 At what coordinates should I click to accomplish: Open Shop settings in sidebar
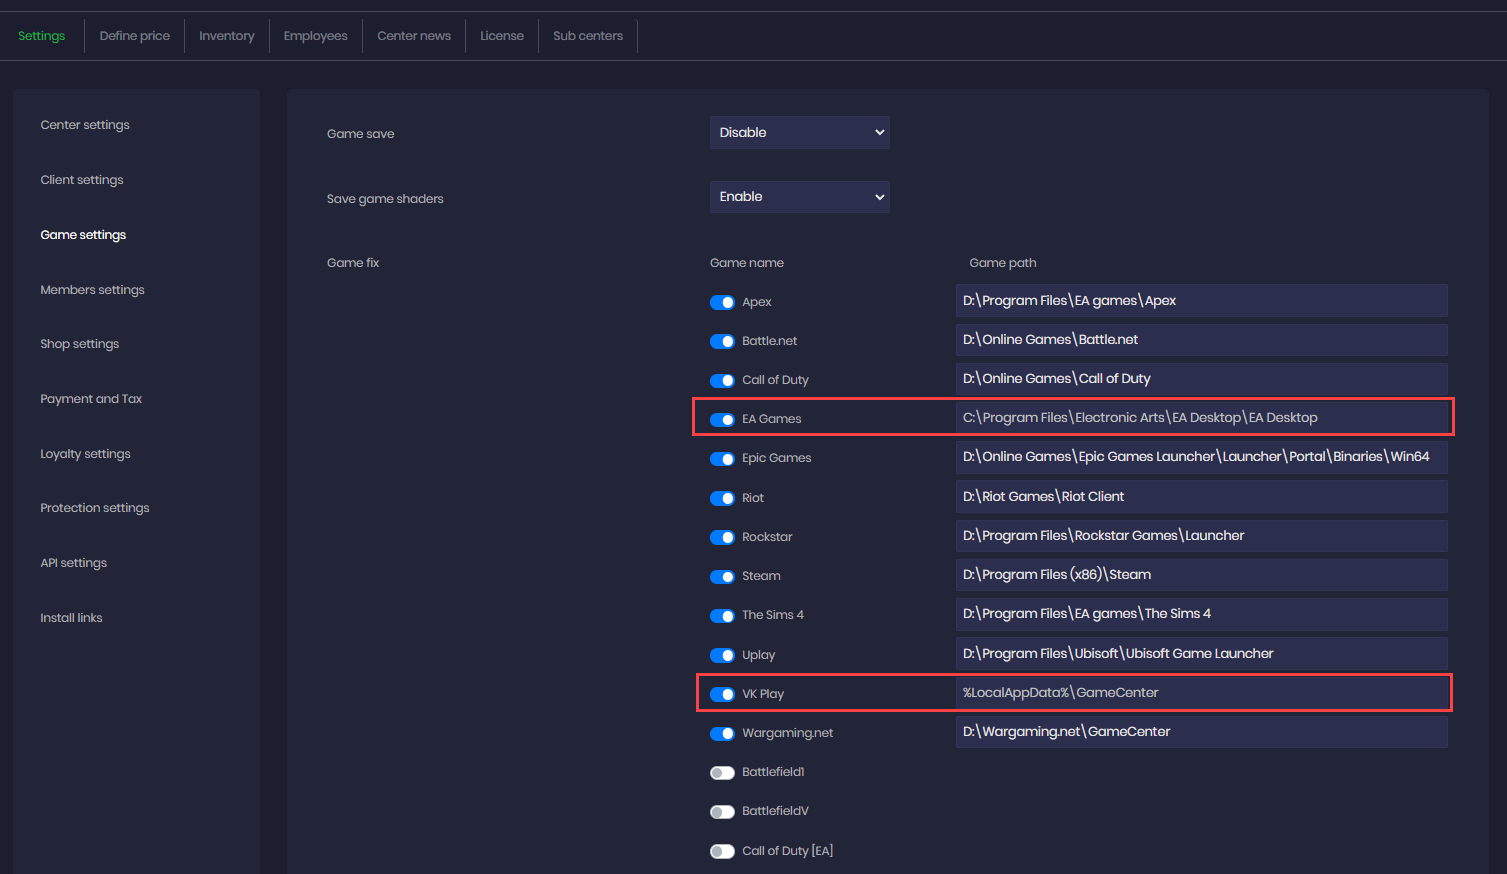coord(80,344)
